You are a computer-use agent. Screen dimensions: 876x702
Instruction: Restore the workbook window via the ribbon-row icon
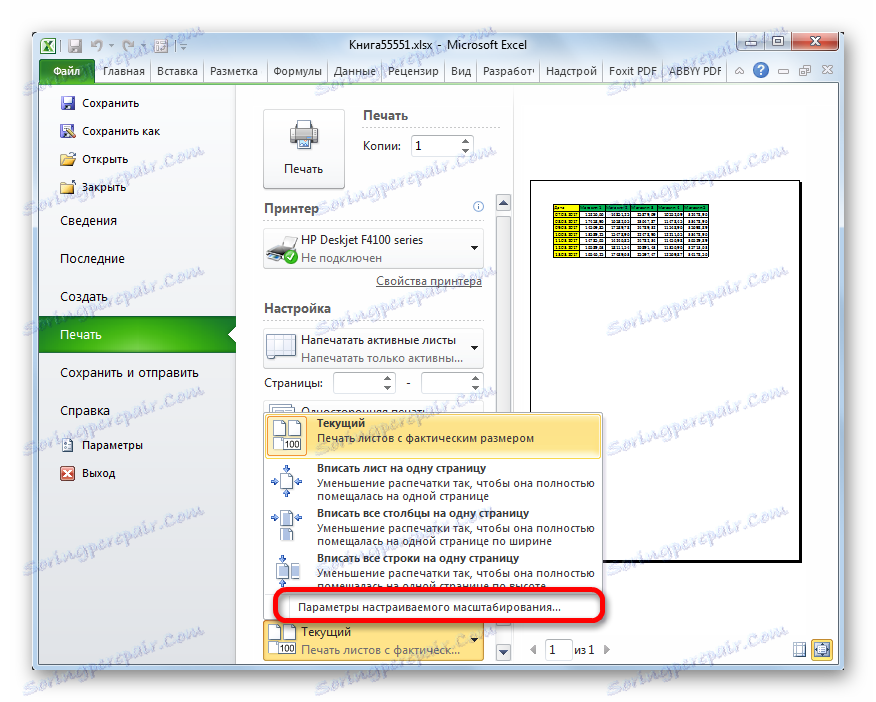click(x=804, y=71)
